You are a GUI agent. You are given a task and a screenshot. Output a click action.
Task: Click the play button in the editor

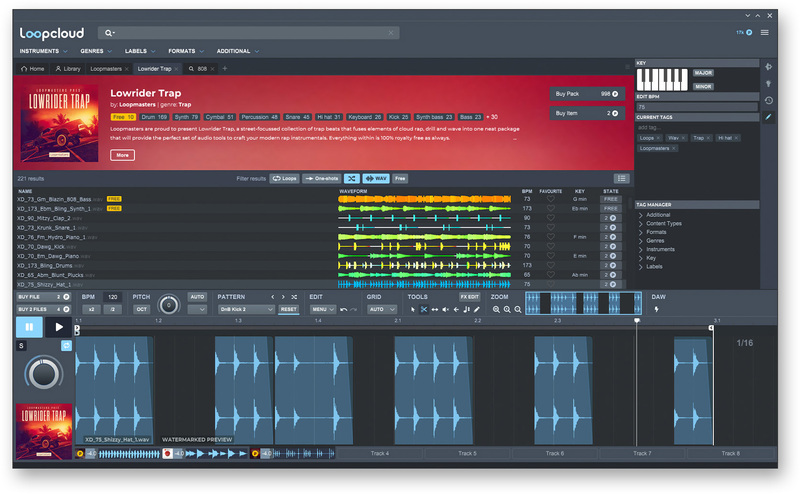(x=59, y=327)
